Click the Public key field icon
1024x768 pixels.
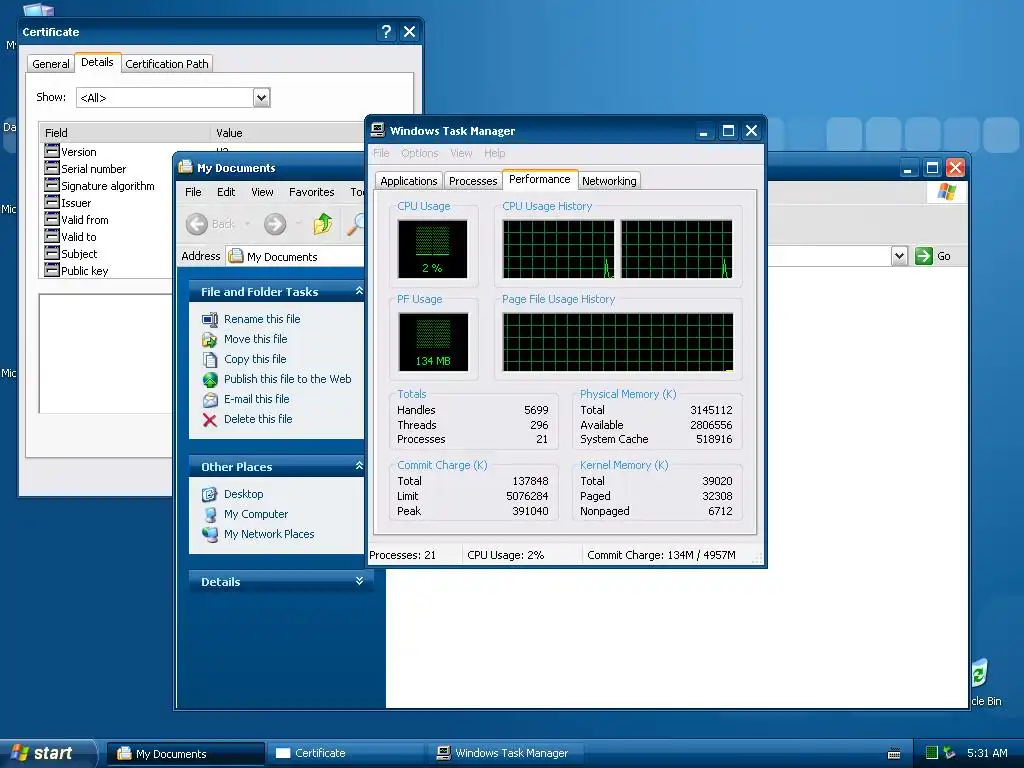point(52,270)
